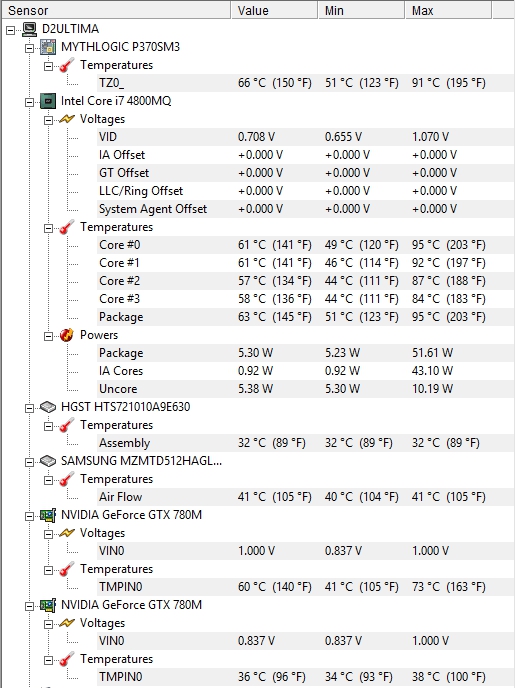Click the Voltages icon under first GTX 780M
The height and width of the screenshot is (688, 515).
click(x=67, y=533)
